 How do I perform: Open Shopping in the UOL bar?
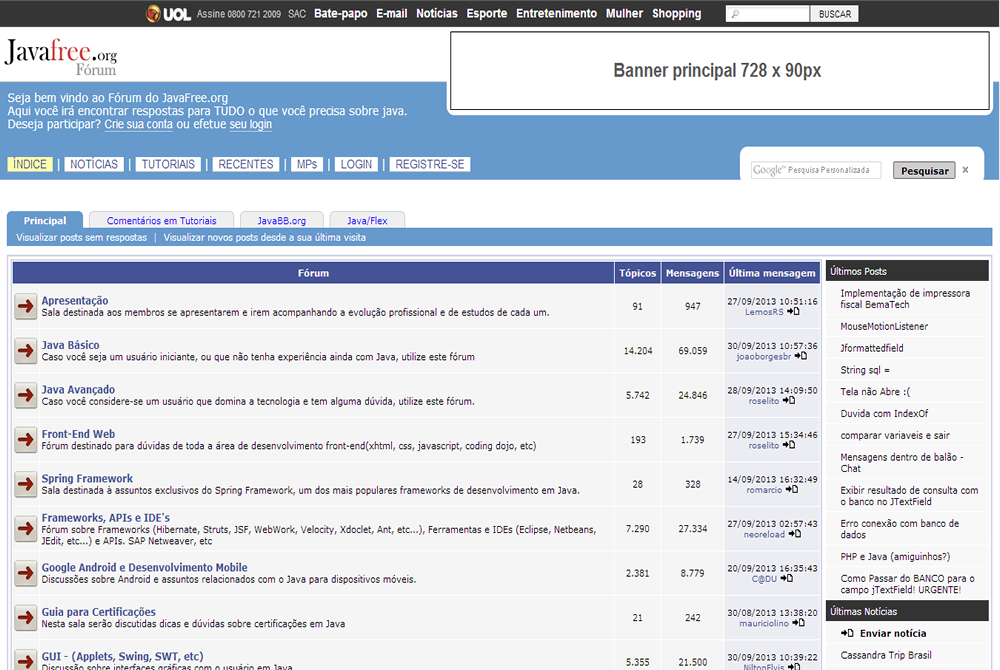click(x=676, y=13)
